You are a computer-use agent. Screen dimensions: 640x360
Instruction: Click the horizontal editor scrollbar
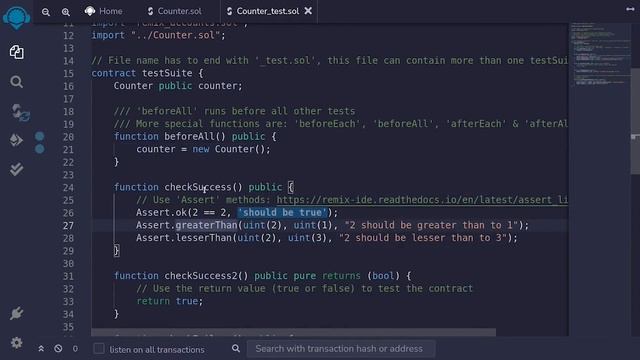(293, 332)
